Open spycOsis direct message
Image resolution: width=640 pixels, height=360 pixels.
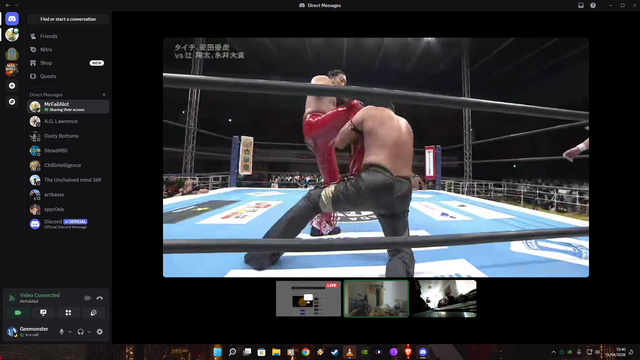[68, 209]
